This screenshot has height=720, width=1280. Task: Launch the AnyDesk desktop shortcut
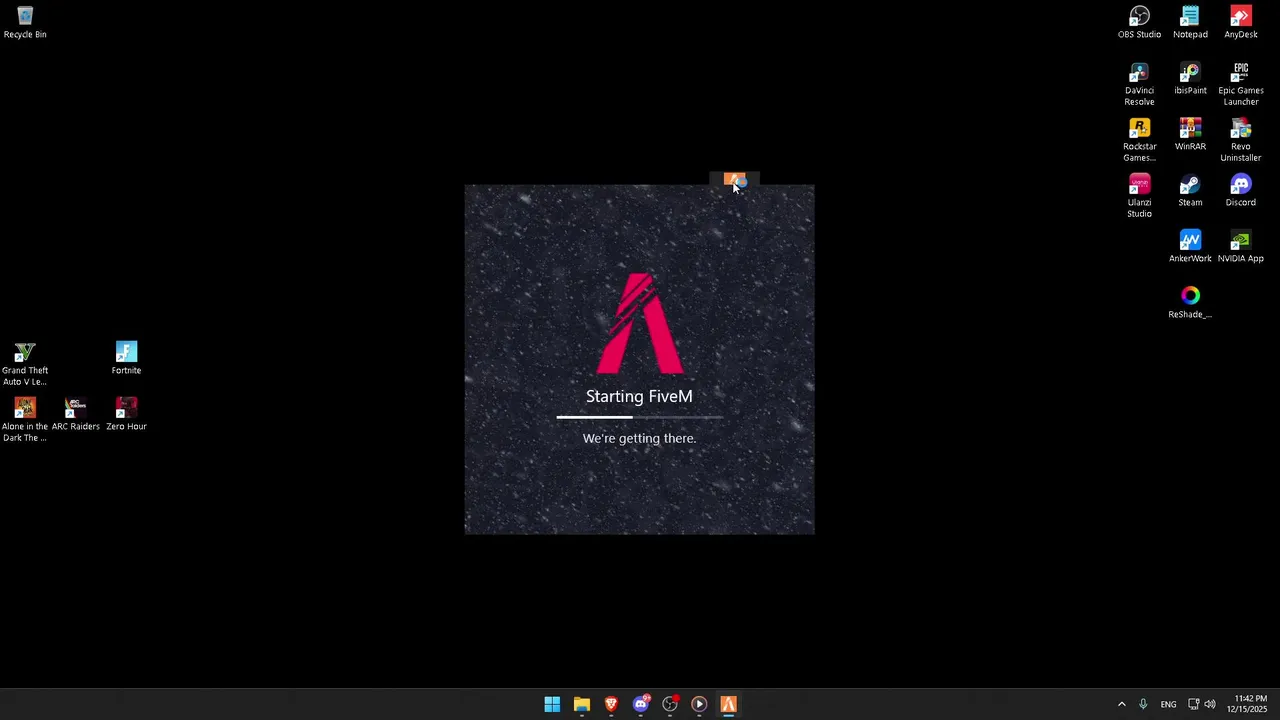click(x=1240, y=22)
